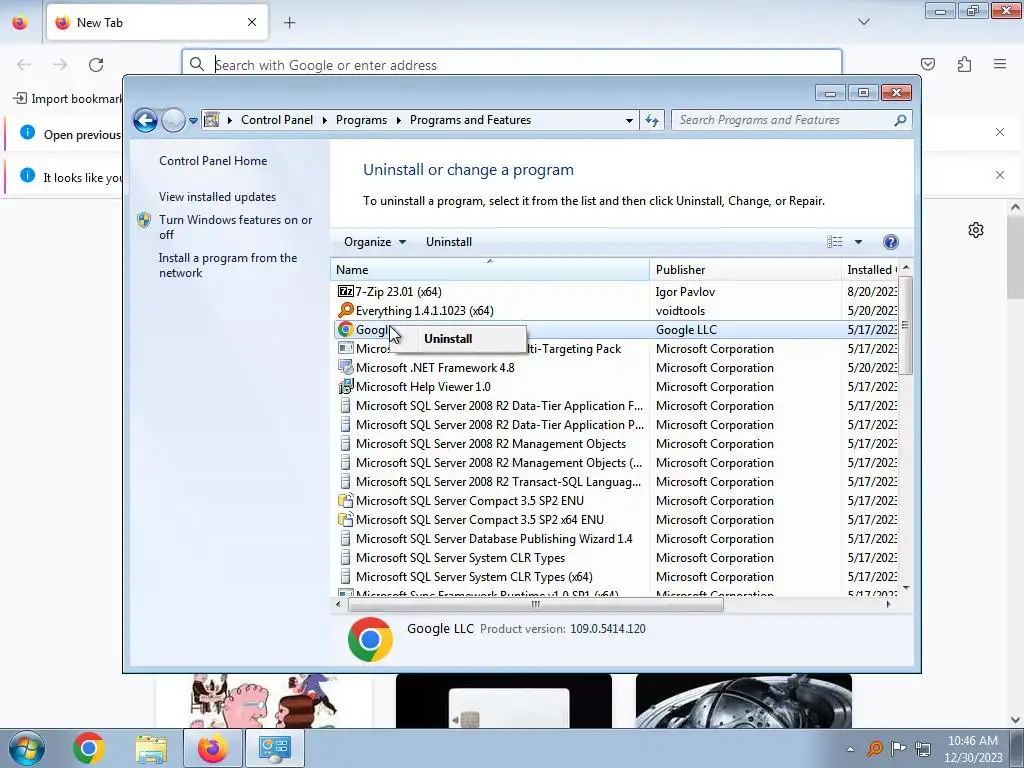Expand the arrow after Programs breadcrumb
The width and height of the screenshot is (1024, 768).
[398, 121]
